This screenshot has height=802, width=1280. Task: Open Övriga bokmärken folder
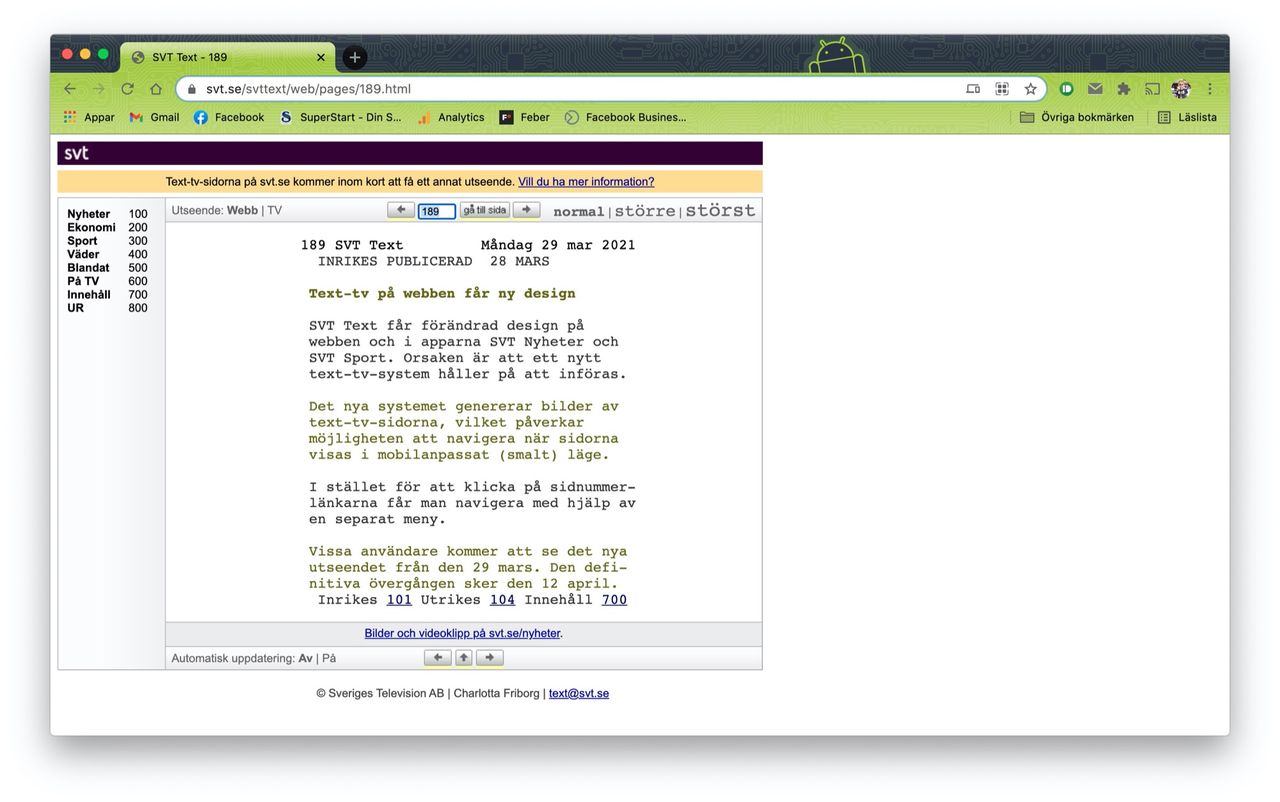pos(1077,117)
